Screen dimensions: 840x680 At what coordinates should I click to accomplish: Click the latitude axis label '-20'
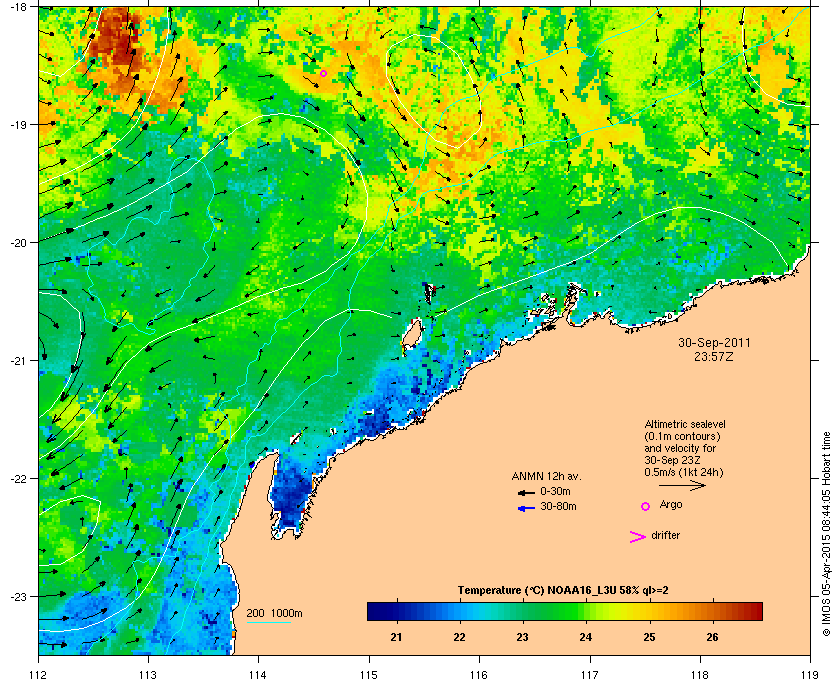18,242
